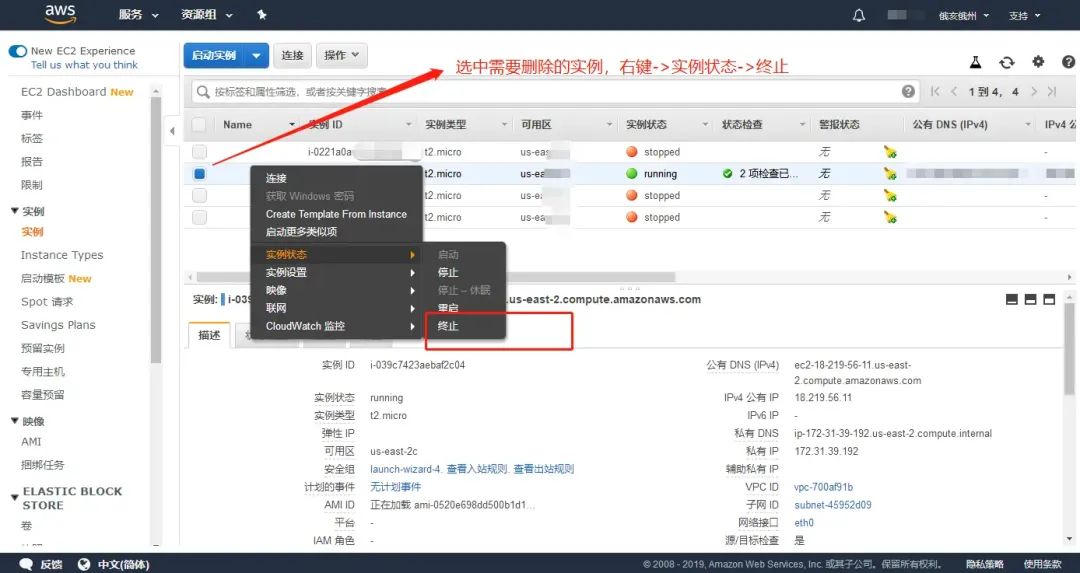Maximize the details pane with the last layout icon
Image resolution: width=1080 pixels, height=573 pixels.
point(1049,300)
